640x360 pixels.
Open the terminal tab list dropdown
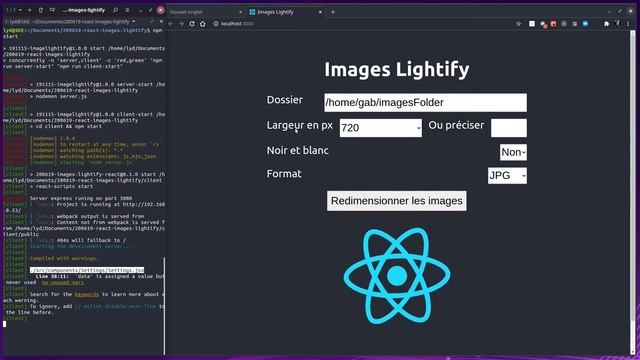coord(20,10)
